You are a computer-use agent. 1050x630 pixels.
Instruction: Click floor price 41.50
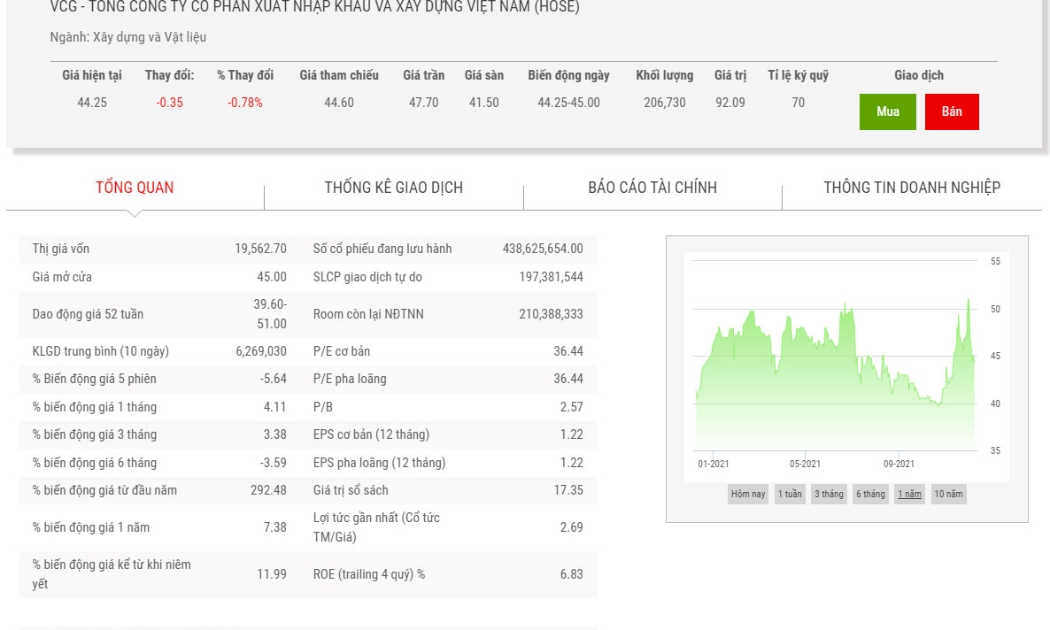pos(484,102)
